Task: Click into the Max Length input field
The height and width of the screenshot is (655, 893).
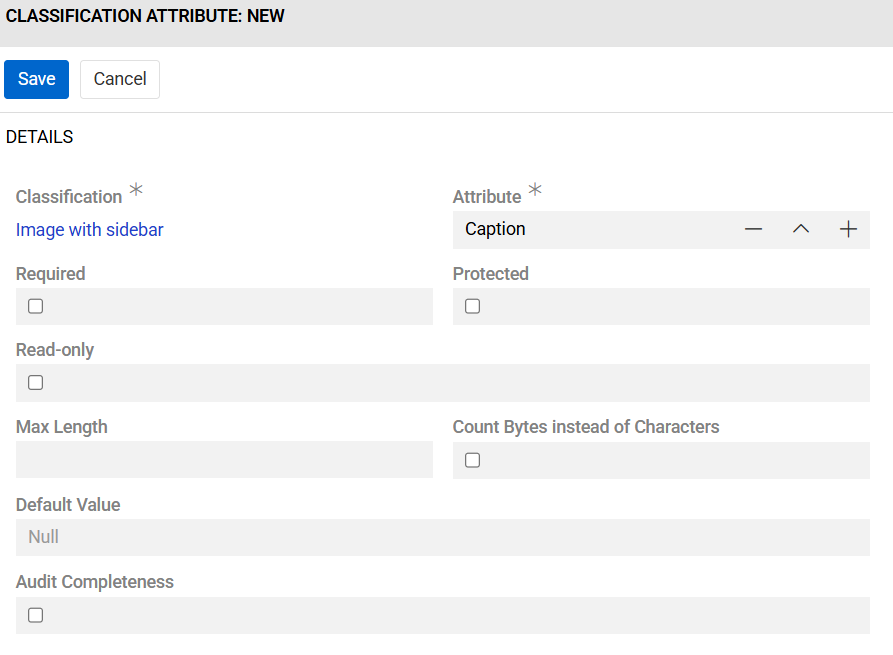Action: 224,460
